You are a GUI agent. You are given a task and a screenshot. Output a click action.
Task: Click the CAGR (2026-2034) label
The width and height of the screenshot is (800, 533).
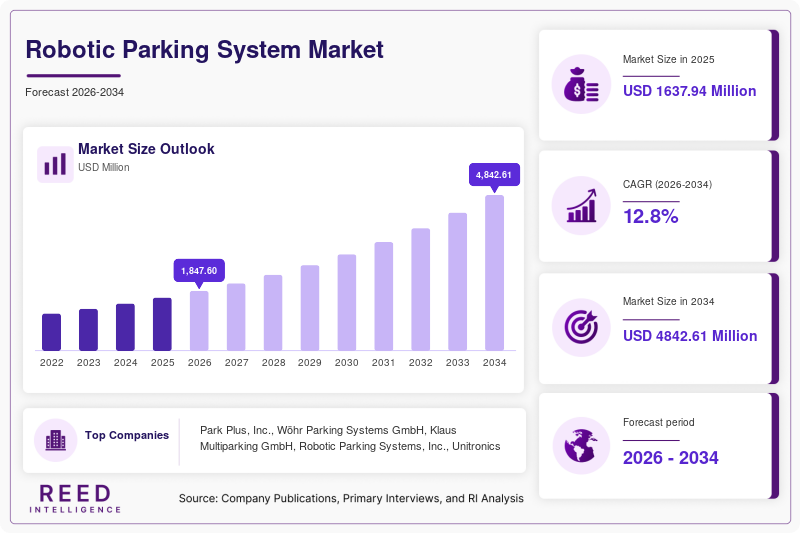[x=667, y=184]
